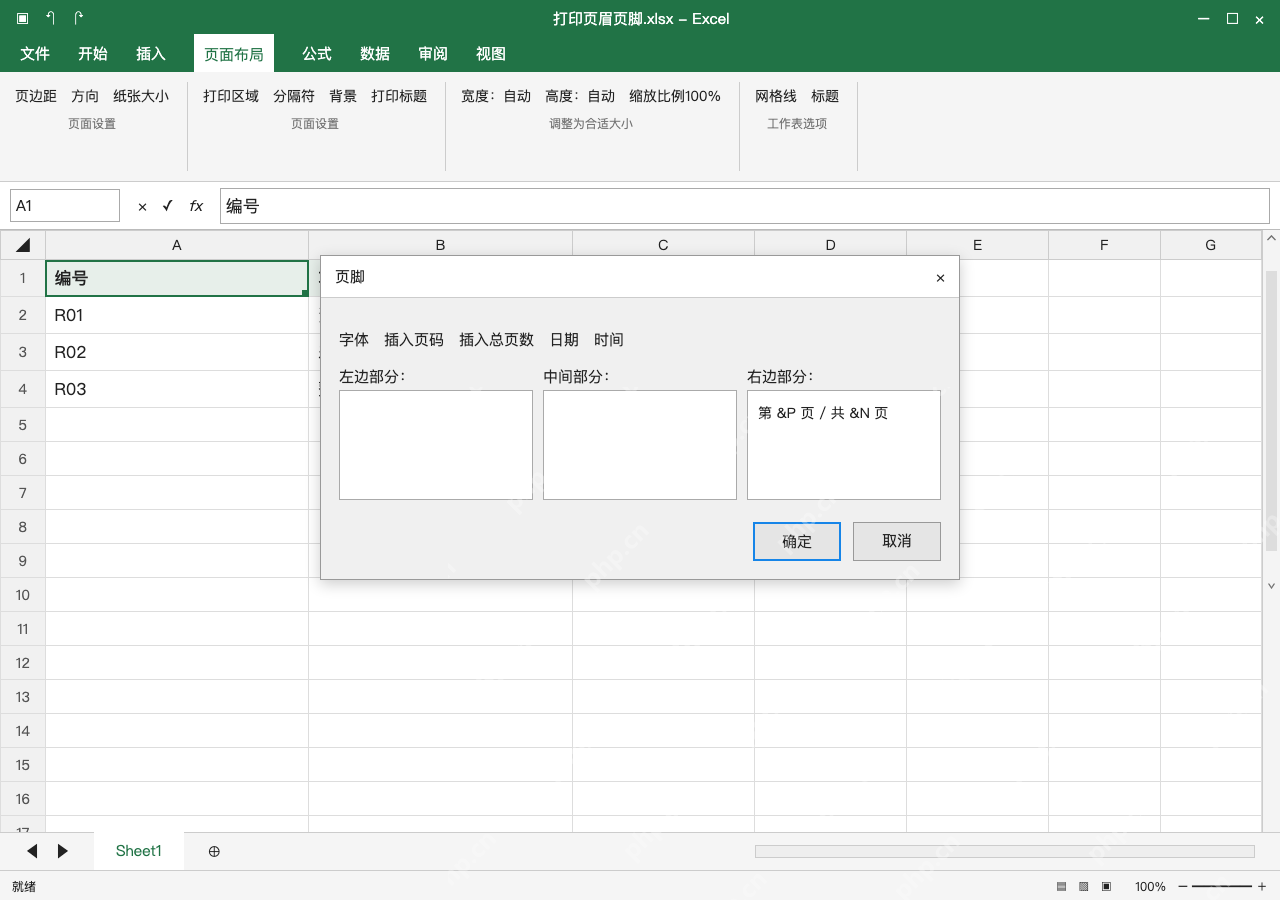The height and width of the screenshot is (900, 1280).
Task: Add a new sheet with the ⊕ icon
Action: click(214, 851)
